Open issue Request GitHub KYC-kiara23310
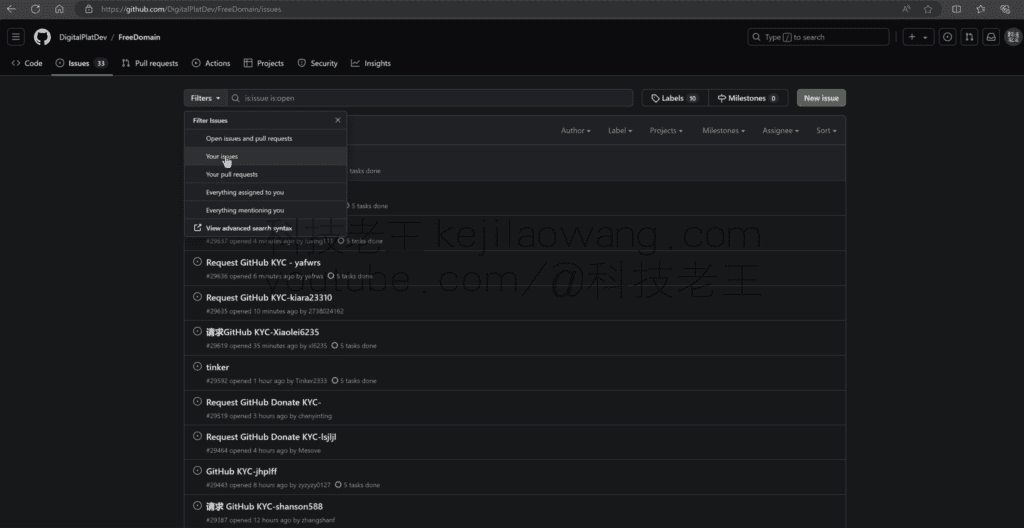Image resolution: width=1024 pixels, height=528 pixels. click(x=268, y=297)
